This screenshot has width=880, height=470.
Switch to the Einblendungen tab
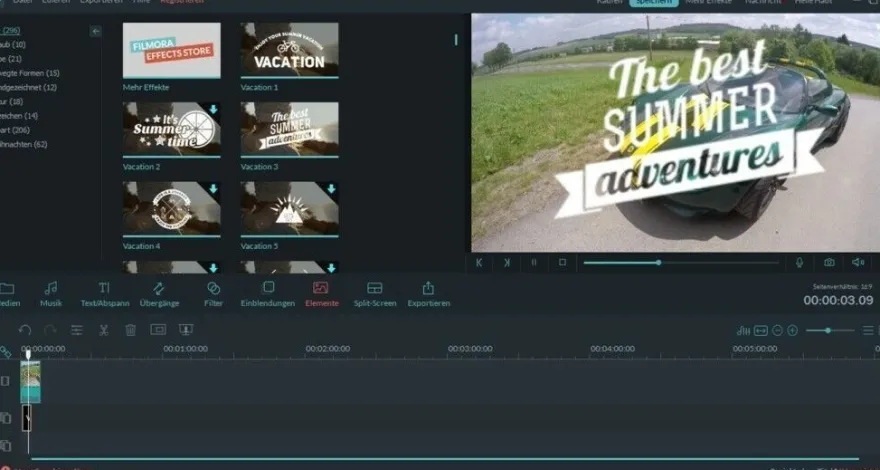(268, 295)
